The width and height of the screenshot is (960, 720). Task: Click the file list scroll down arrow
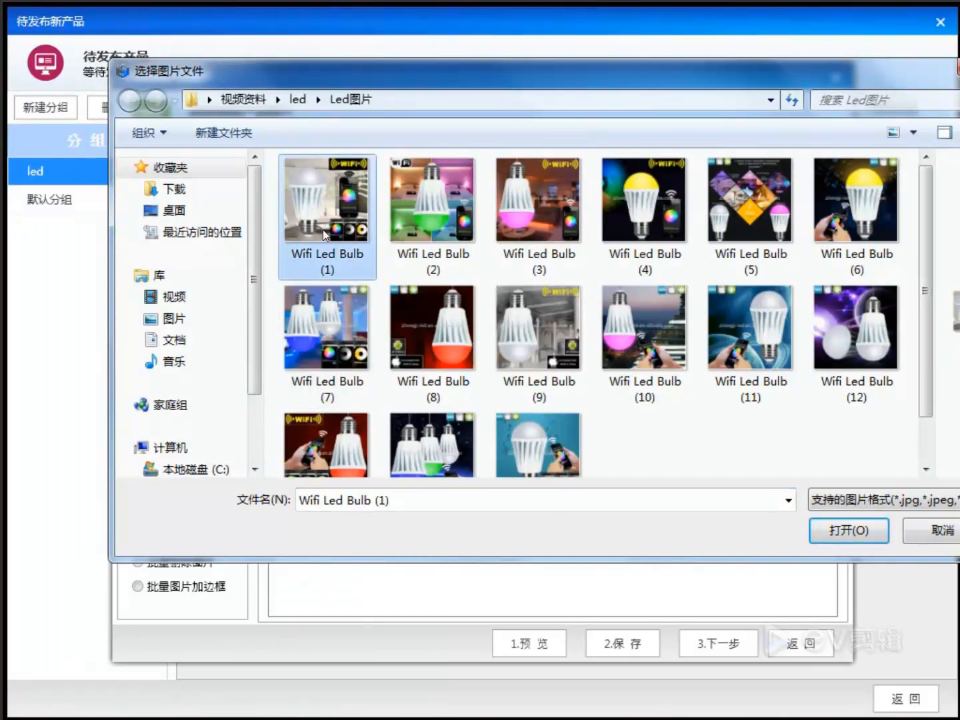[926, 470]
